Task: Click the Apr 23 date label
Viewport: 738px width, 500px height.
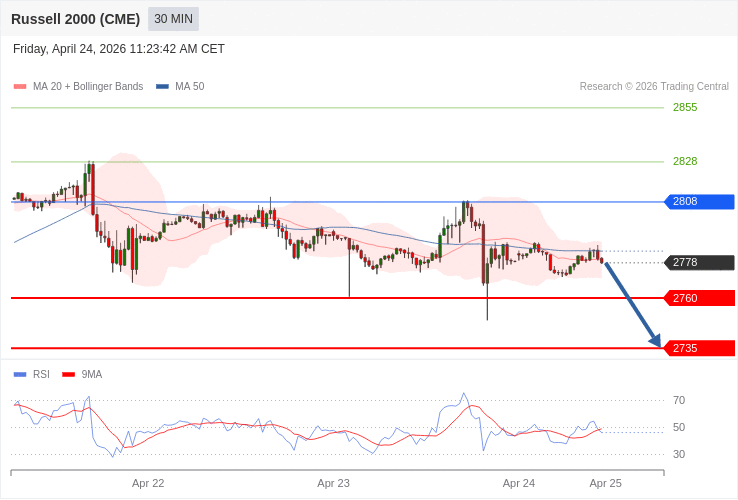Action: 333,483
